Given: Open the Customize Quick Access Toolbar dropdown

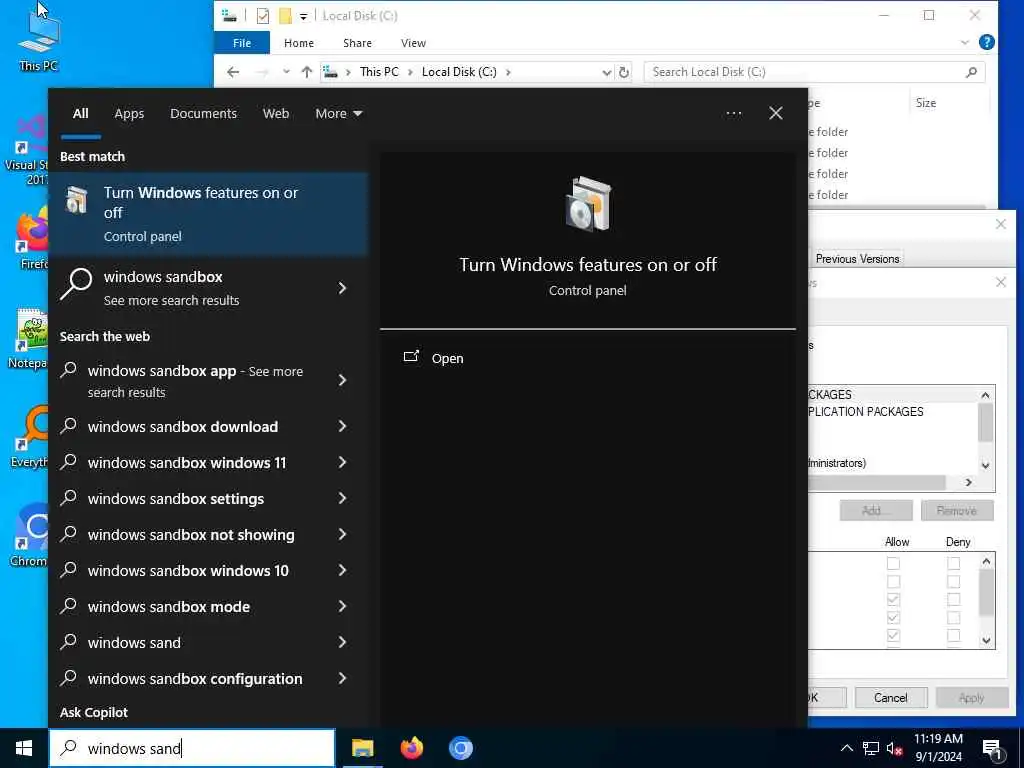Looking at the screenshot, I should pos(304,16).
